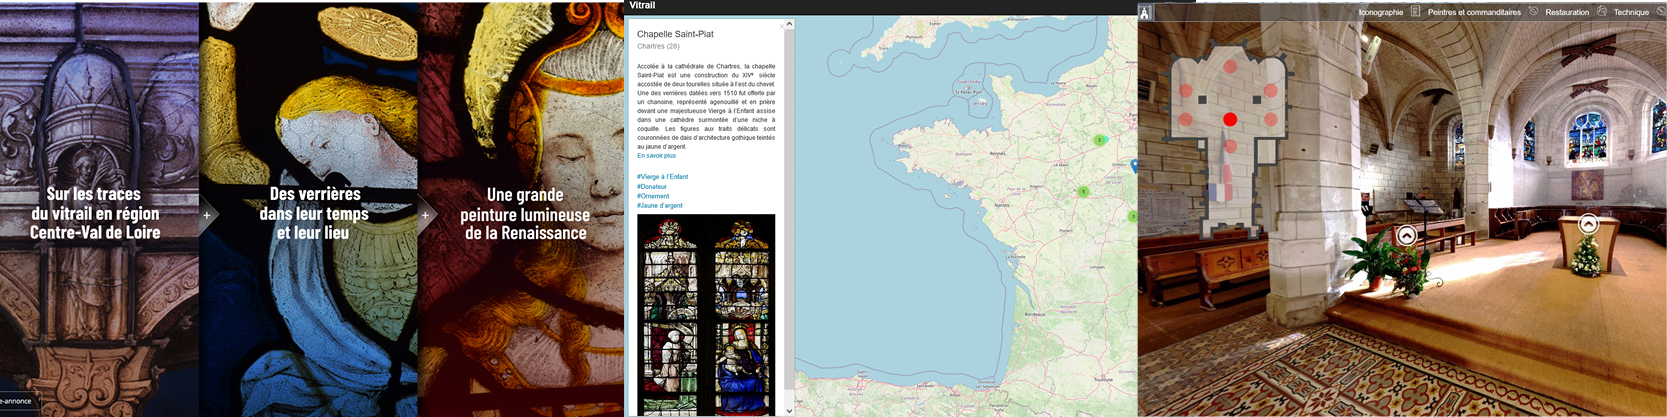1667x417 pixels.
Task: Open the stained glass window thumbnail
Action: (706, 315)
